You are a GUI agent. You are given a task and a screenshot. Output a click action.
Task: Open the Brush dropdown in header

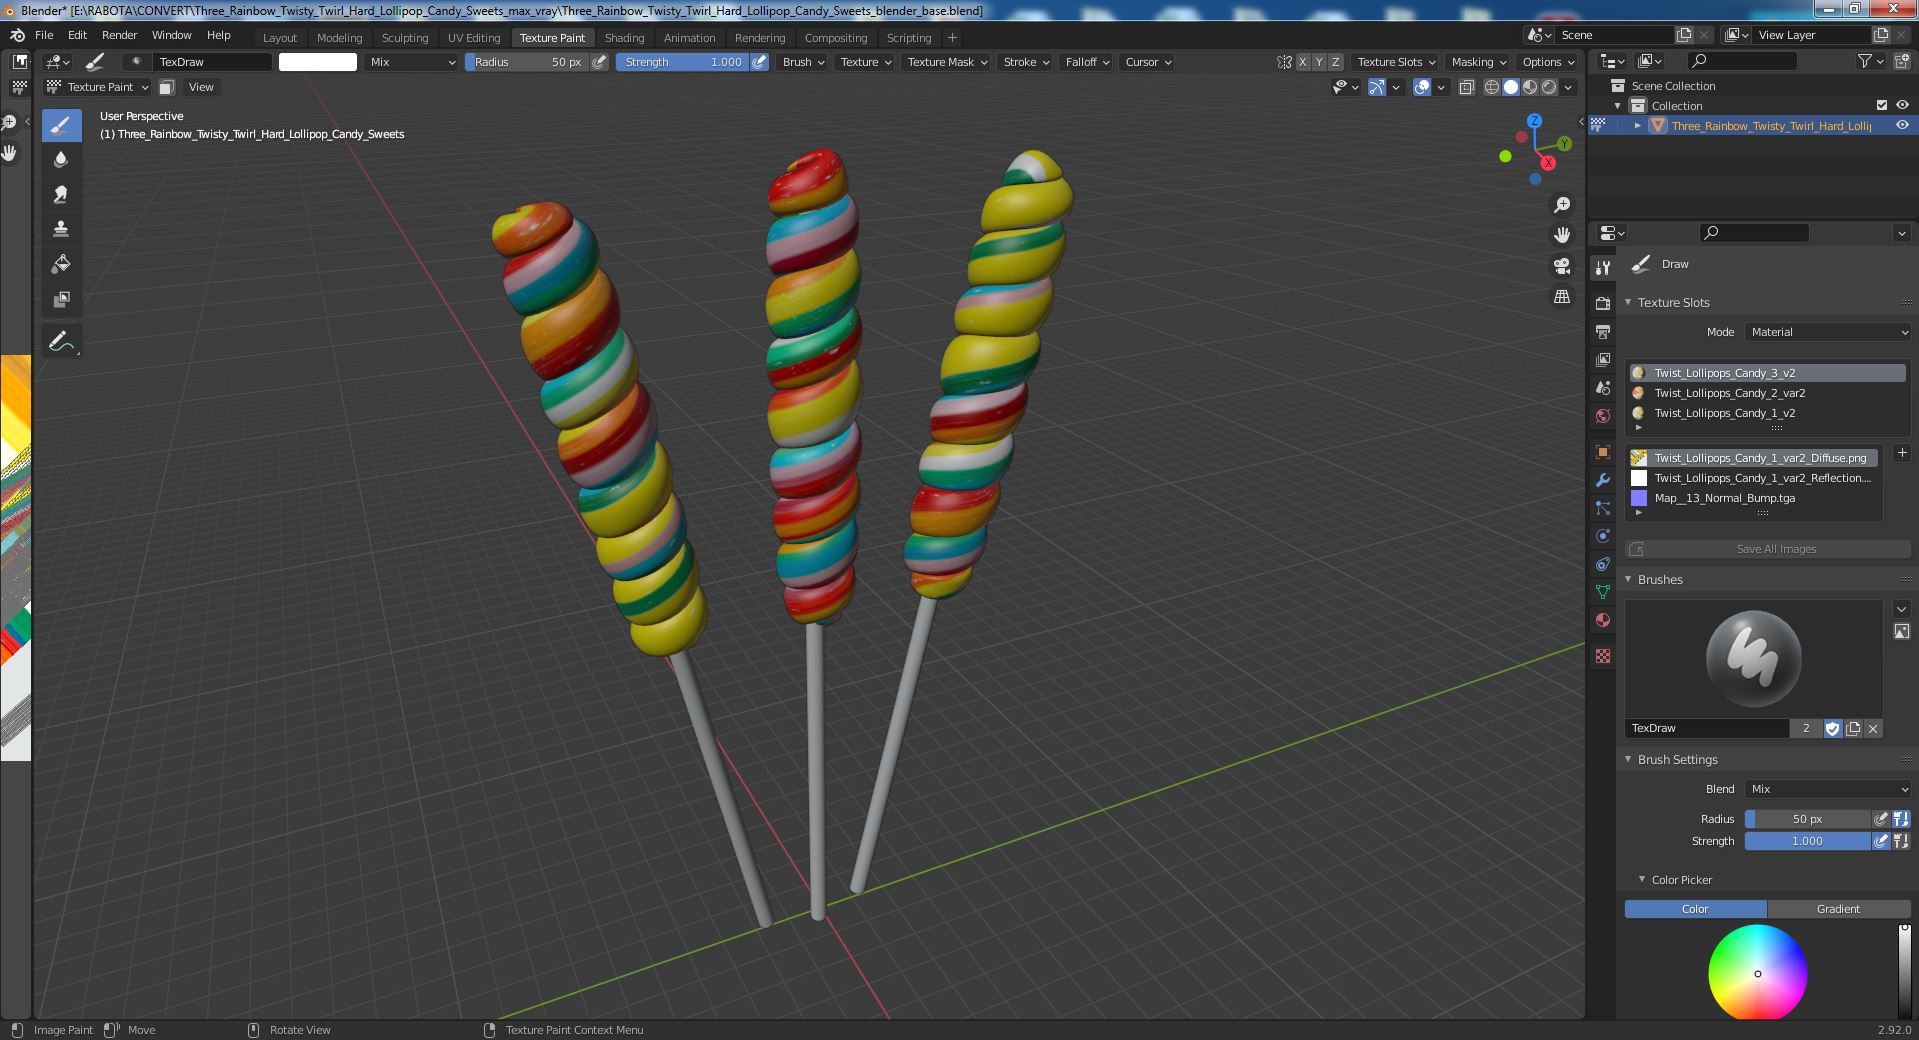click(802, 62)
